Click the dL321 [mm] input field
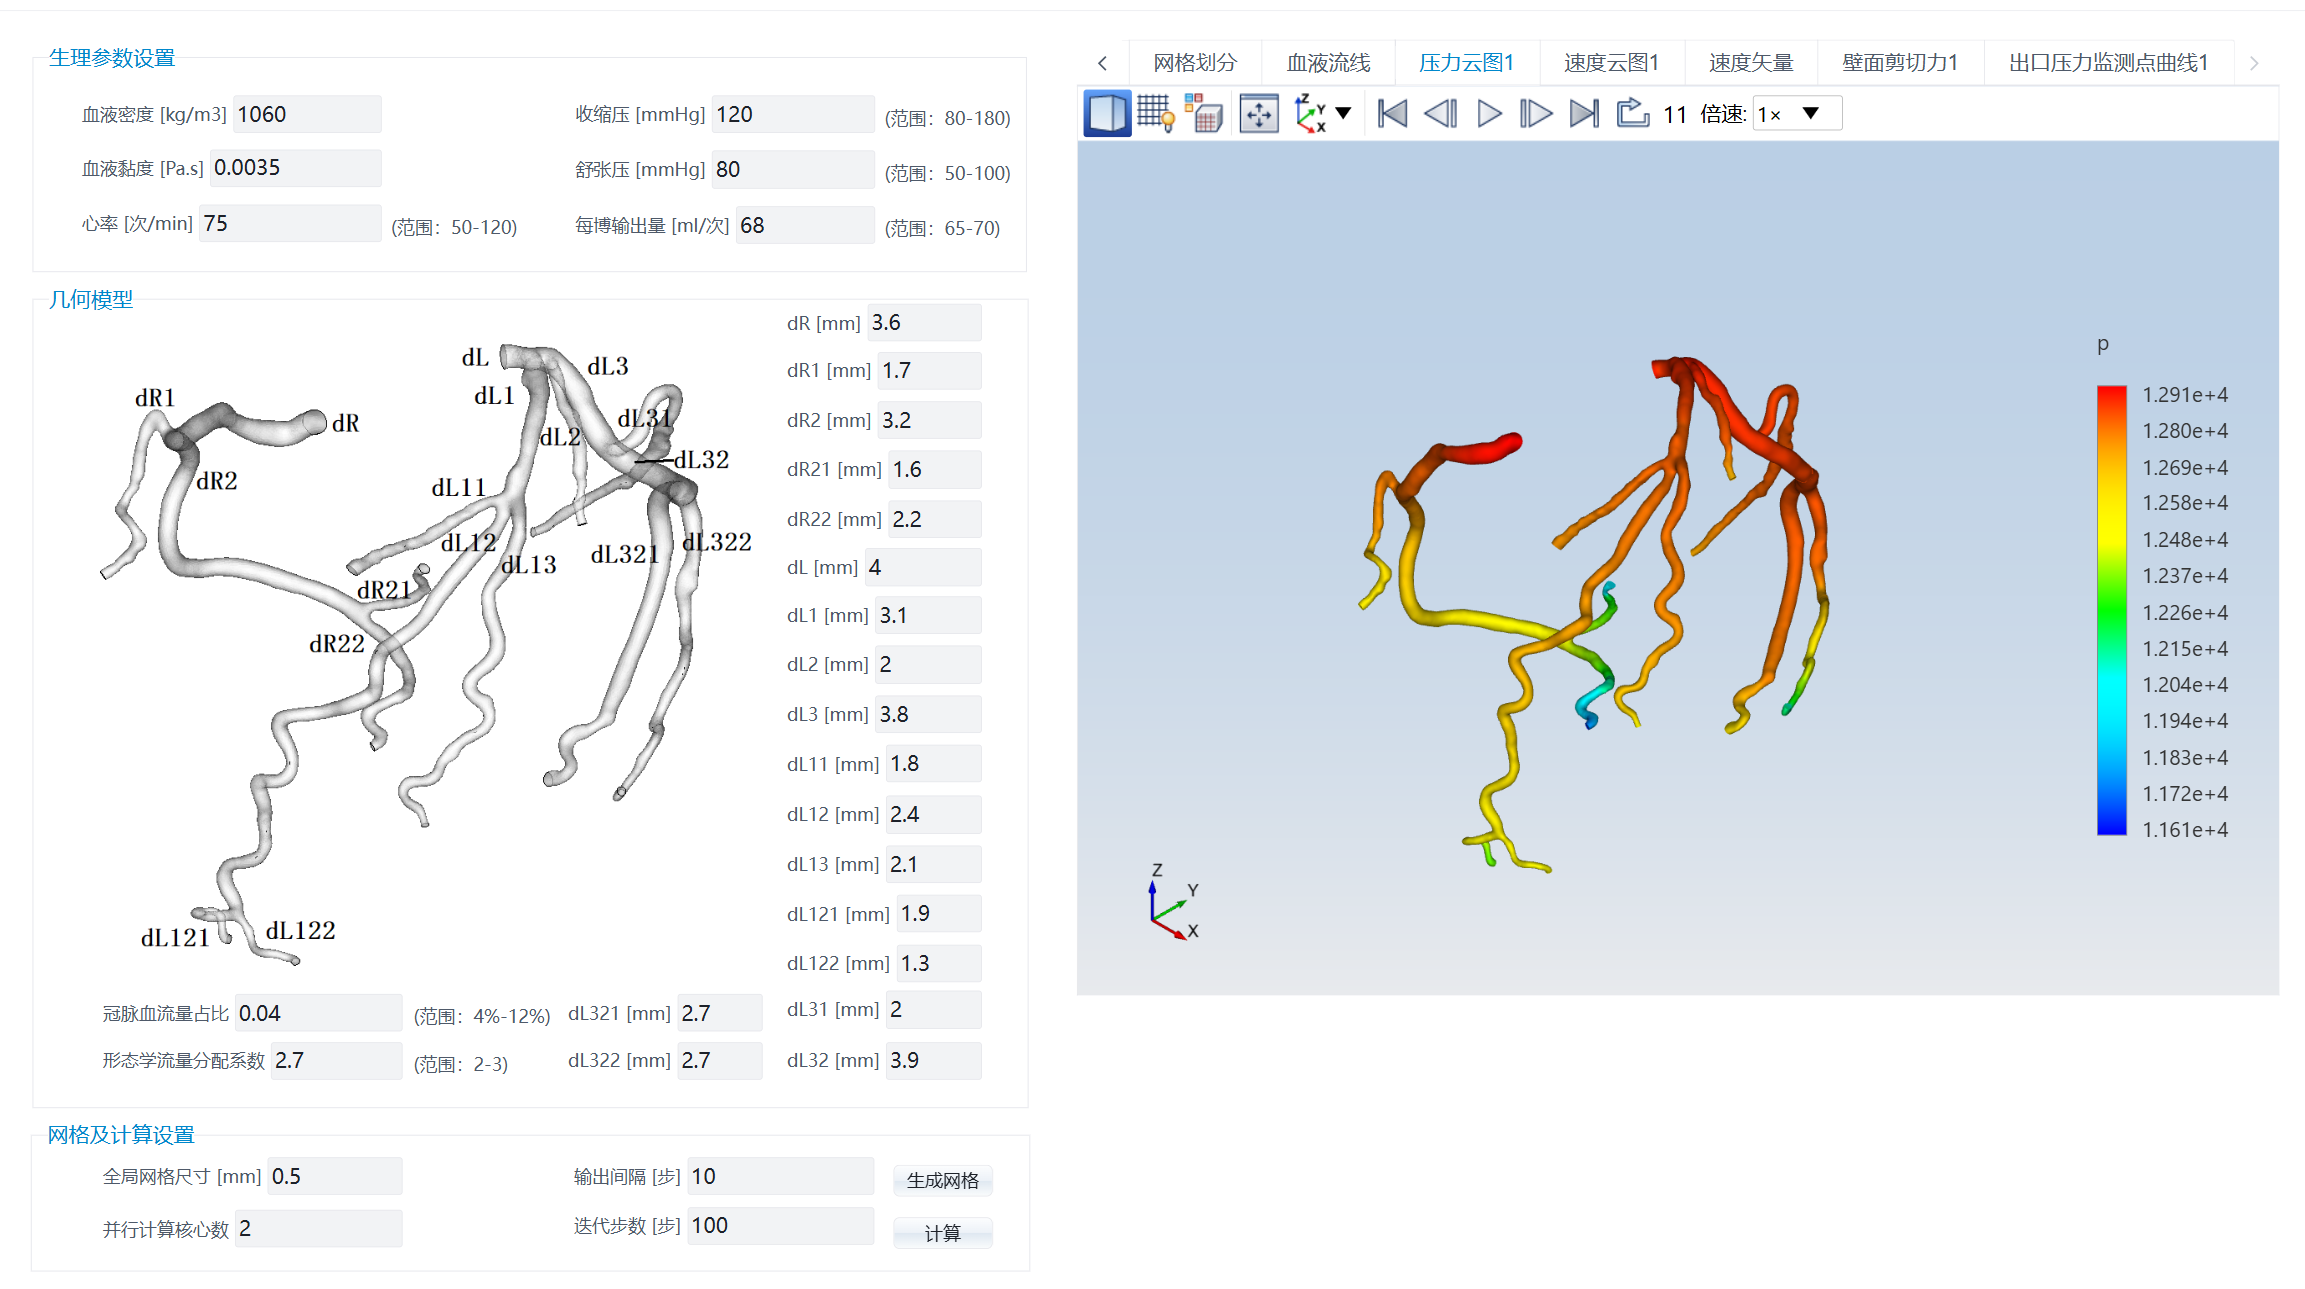 720,1014
